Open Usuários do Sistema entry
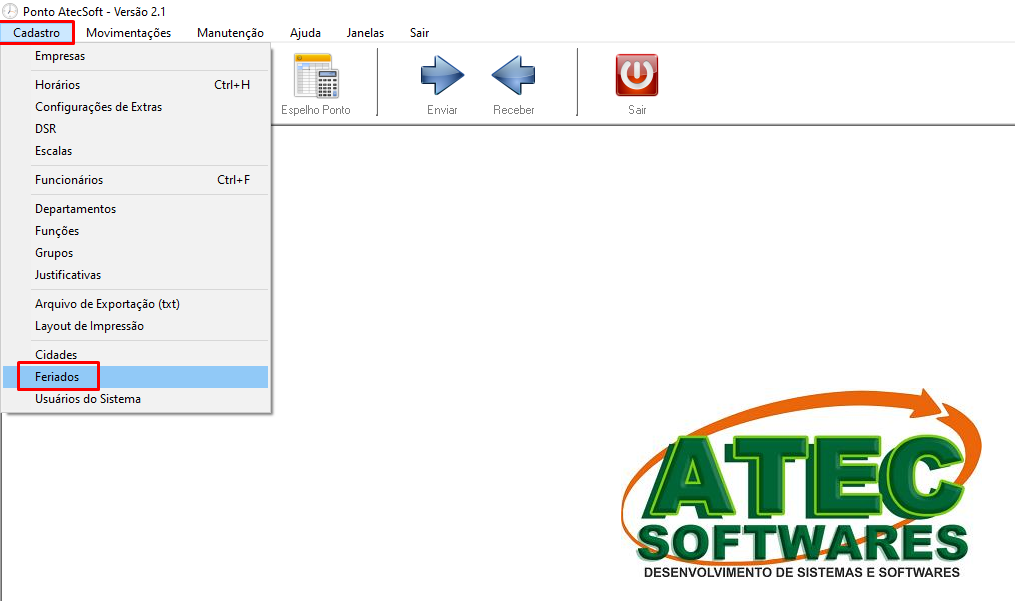Viewport: 1015px width, 601px height. point(135,399)
